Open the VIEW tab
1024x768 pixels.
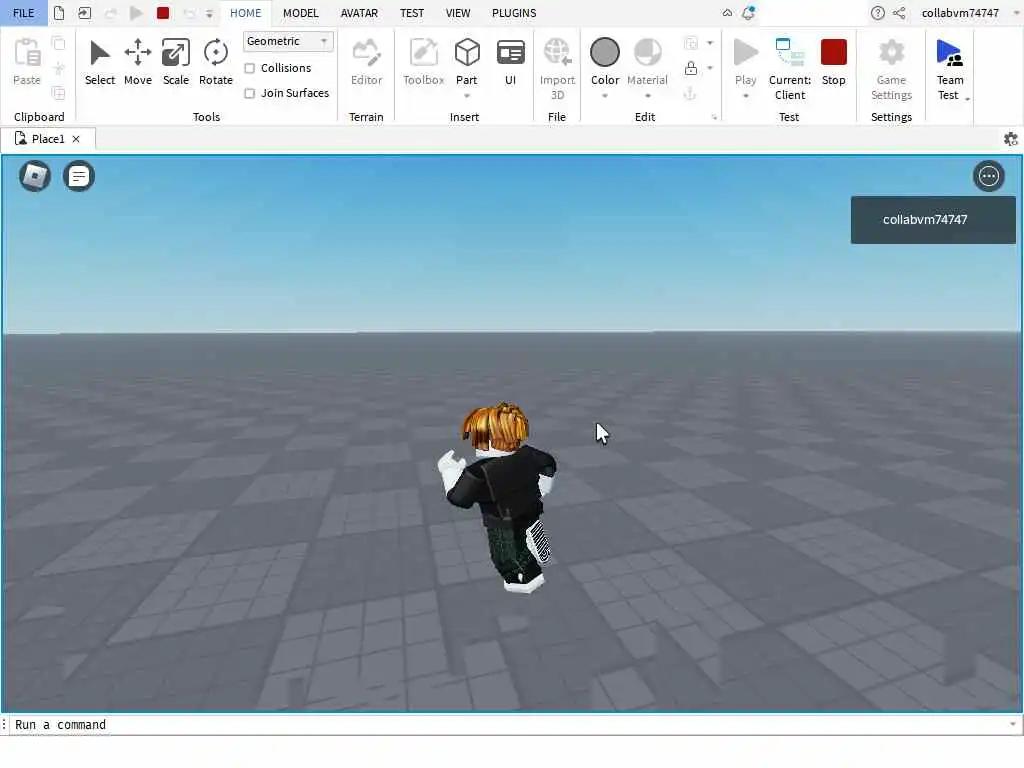[x=458, y=13]
